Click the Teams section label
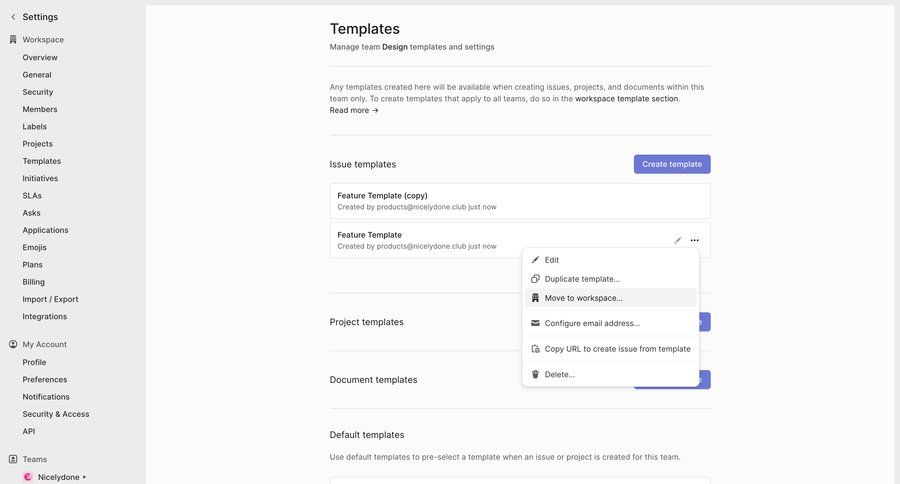 tap(35, 459)
